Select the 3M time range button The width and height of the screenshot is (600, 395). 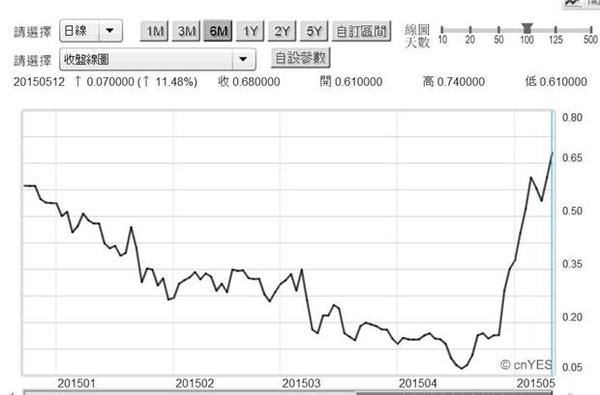click(x=186, y=31)
